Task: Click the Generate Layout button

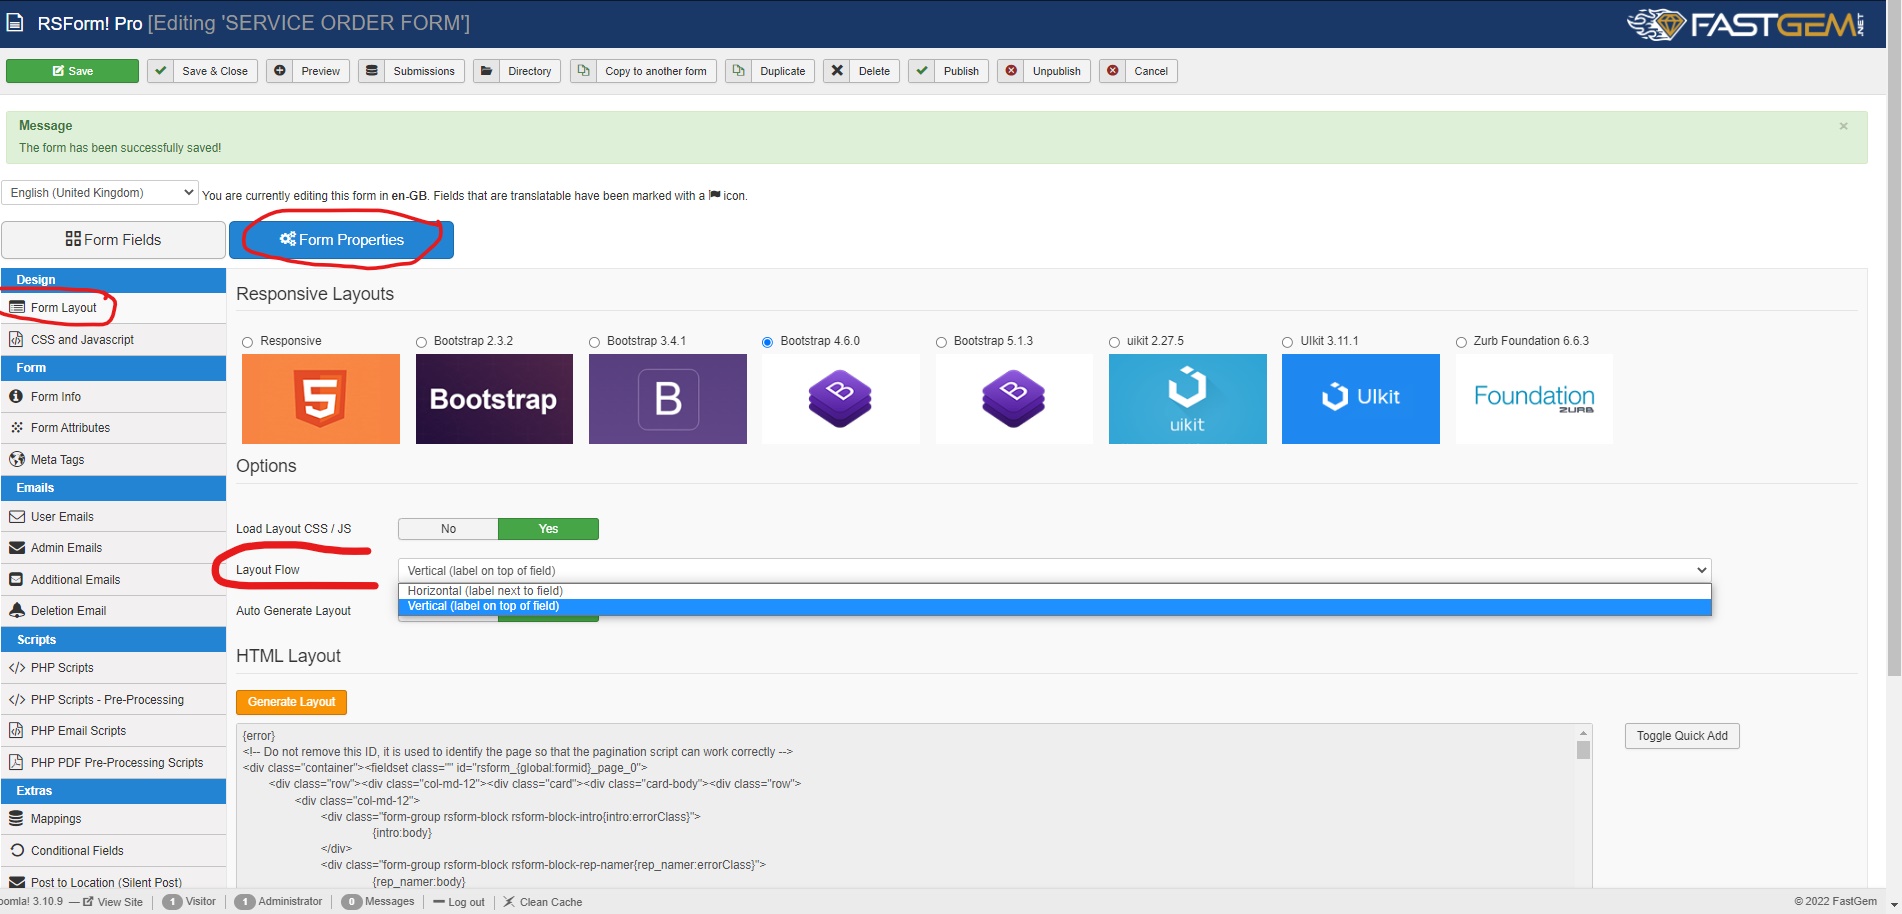Action: [x=291, y=702]
